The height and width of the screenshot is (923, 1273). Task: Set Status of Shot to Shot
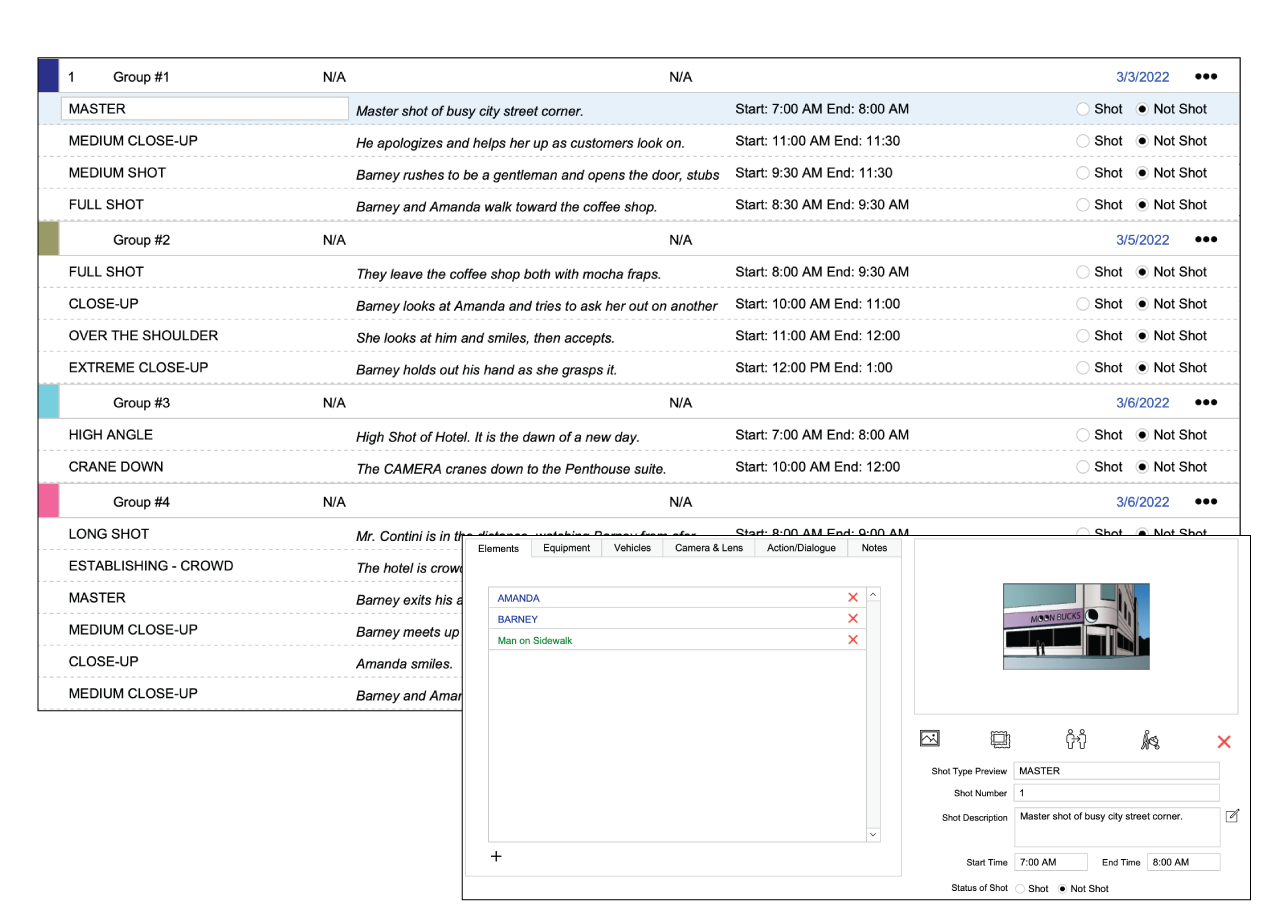[x=1021, y=888]
